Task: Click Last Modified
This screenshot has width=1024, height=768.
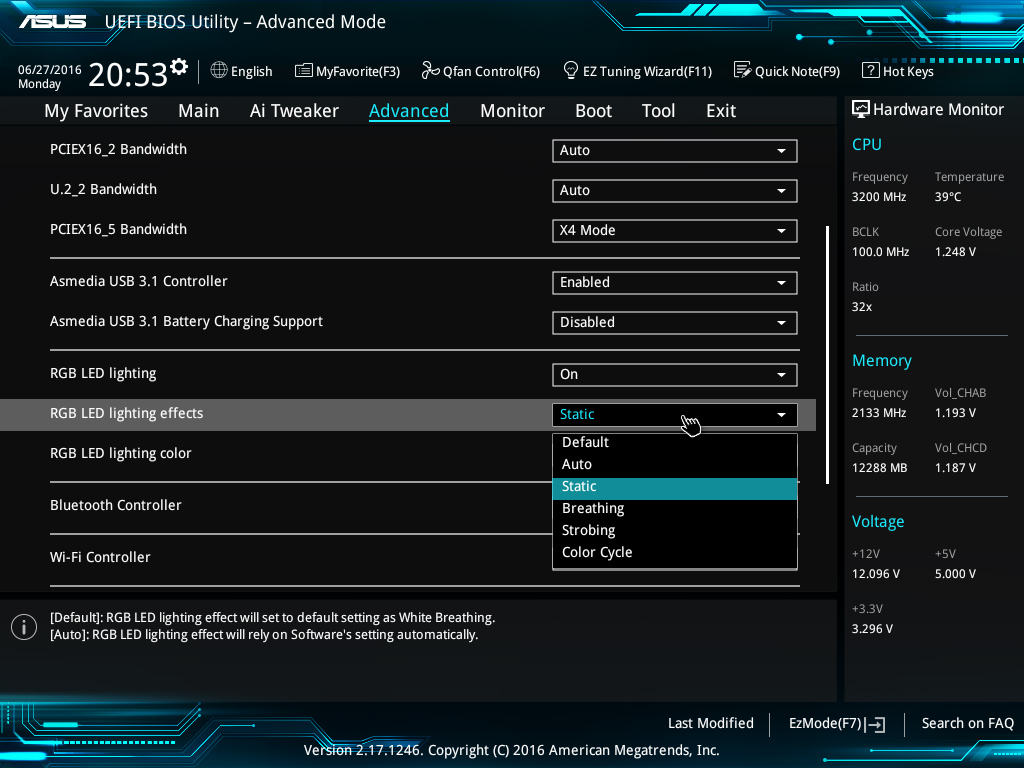Action: tap(711, 724)
